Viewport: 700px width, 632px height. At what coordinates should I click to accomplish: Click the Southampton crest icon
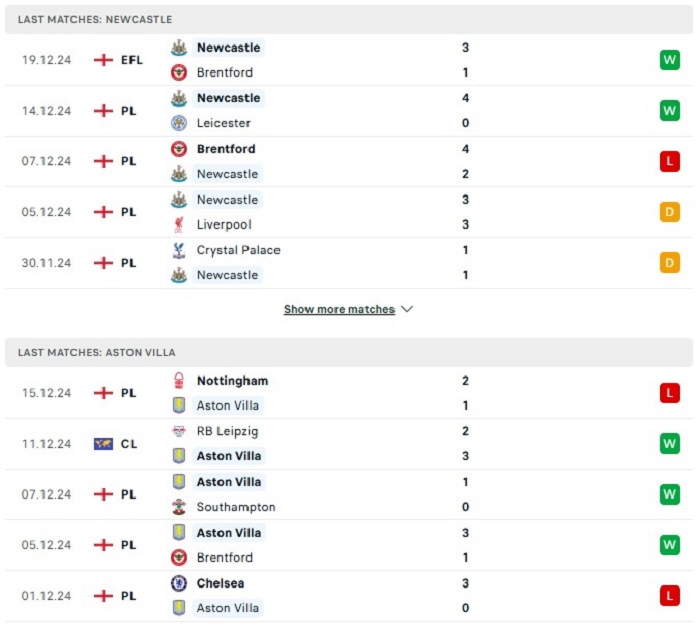click(179, 507)
